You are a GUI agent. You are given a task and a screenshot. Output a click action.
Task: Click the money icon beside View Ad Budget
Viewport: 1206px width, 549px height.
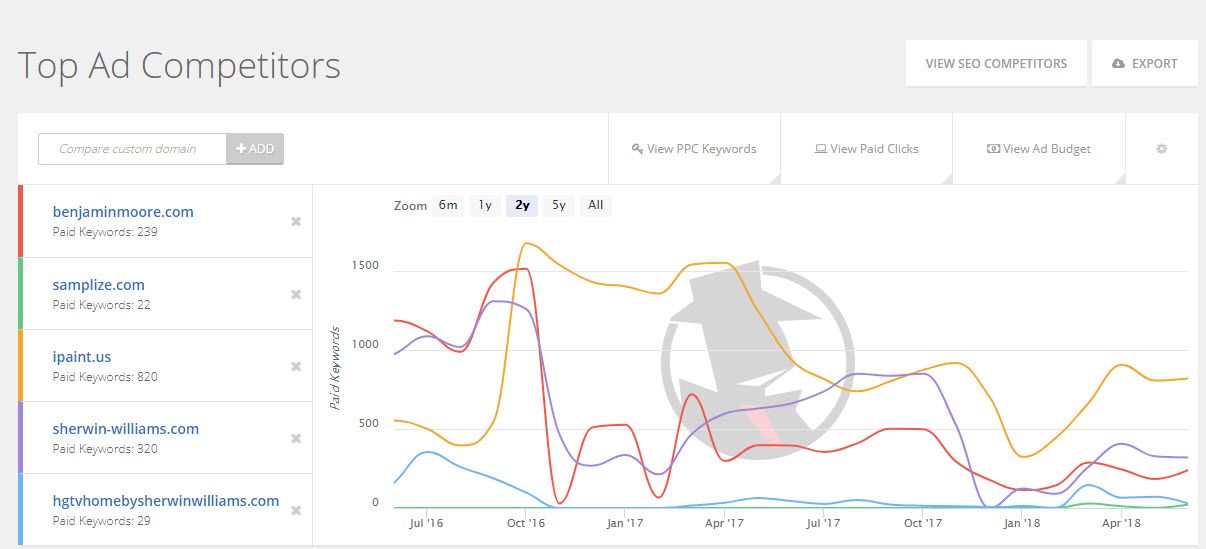(x=993, y=149)
